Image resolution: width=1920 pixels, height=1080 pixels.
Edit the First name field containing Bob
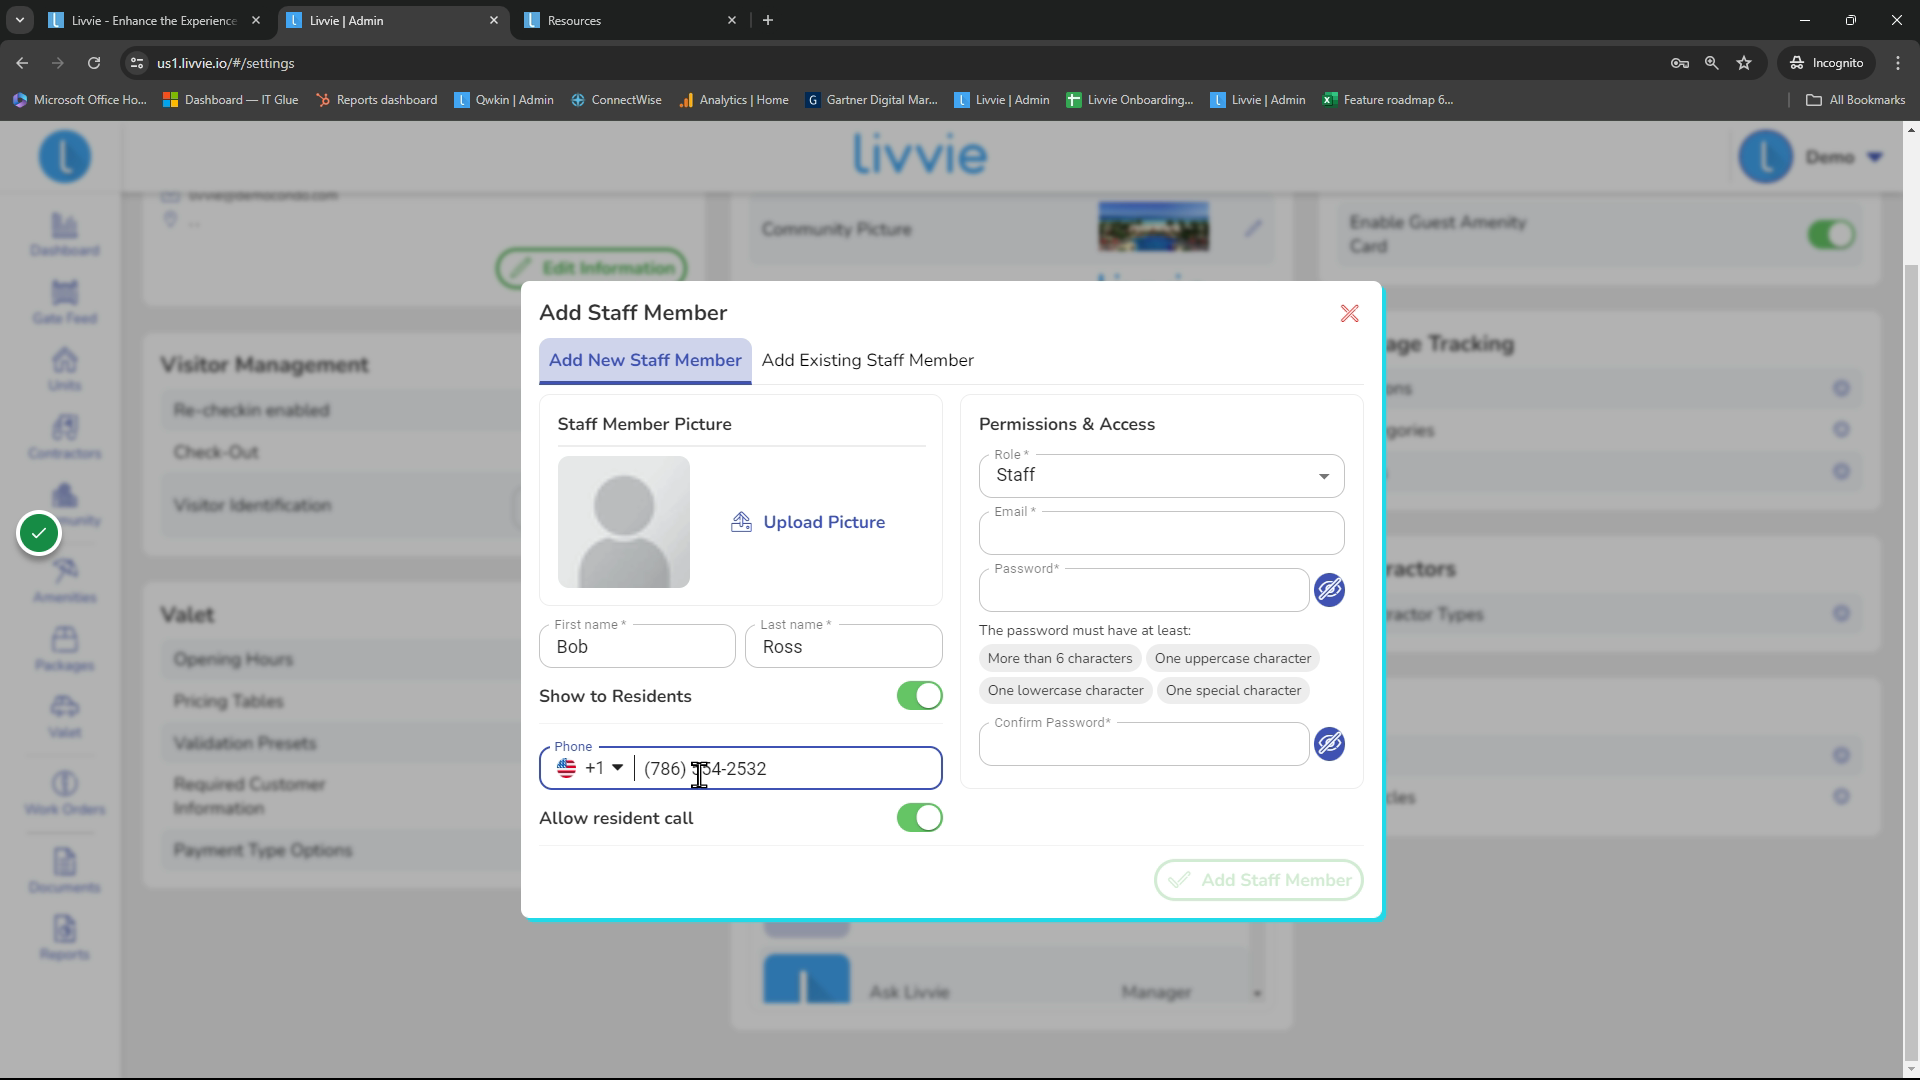[x=637, y=647]
